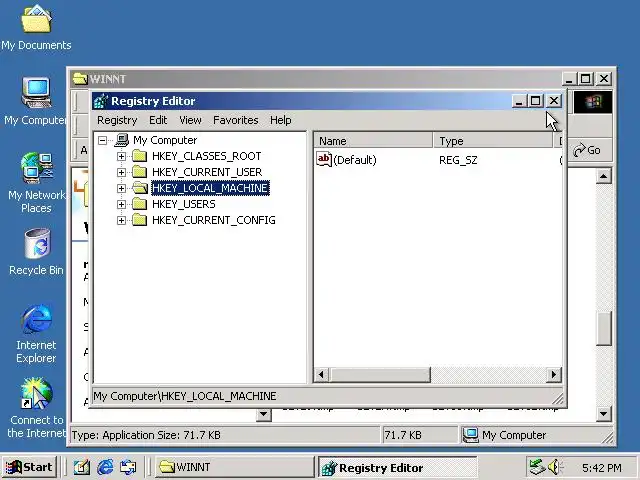Open the View menu

click(x=190, y=120)
